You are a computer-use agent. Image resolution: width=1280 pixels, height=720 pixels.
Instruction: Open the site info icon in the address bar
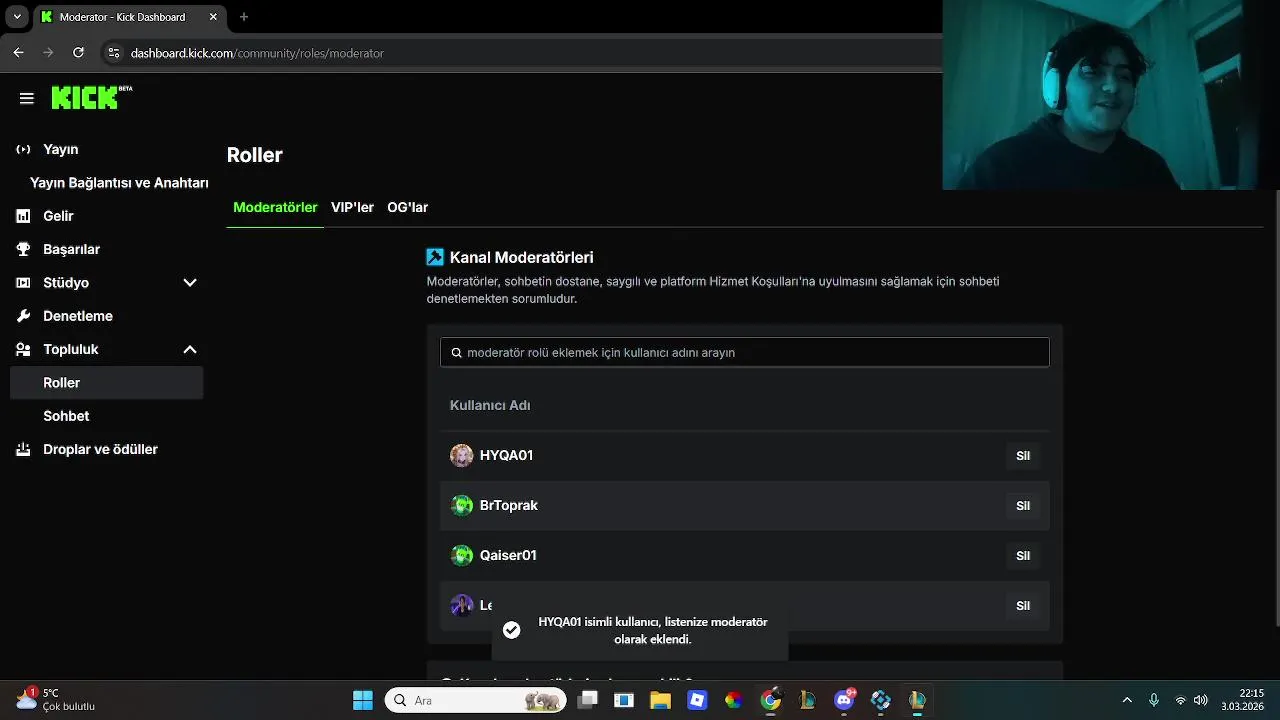tap(113, 53)
